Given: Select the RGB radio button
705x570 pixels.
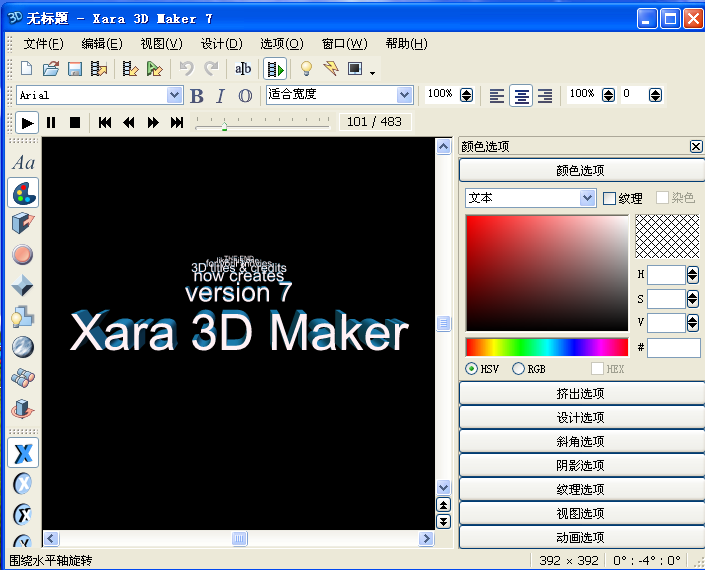Looking at the screenshot, I should click(x=518, y=369).
